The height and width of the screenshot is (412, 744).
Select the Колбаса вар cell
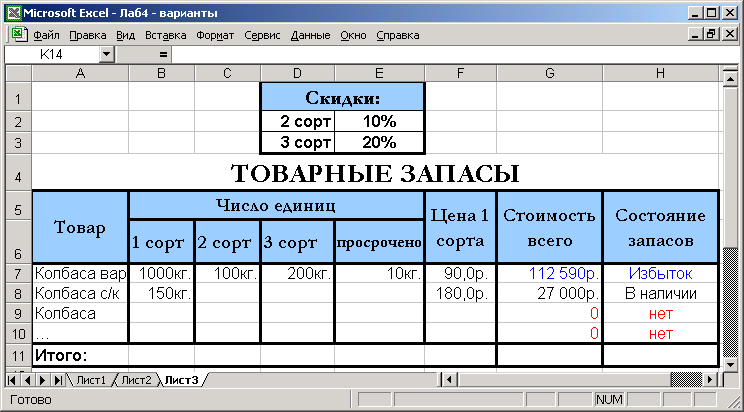click(80, 274)
